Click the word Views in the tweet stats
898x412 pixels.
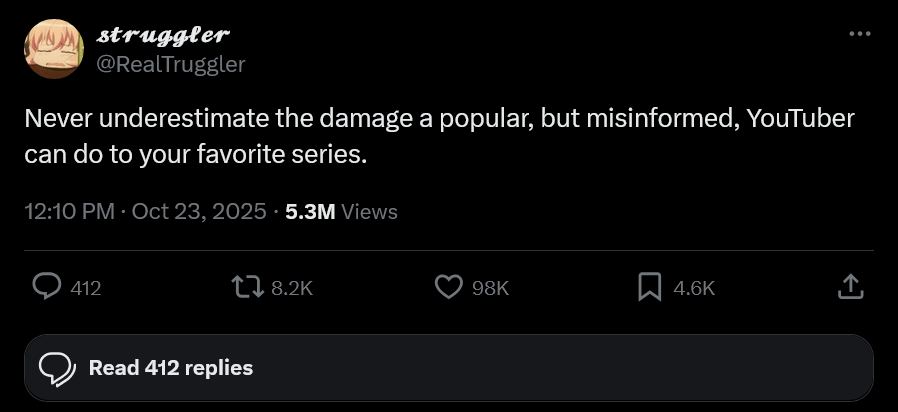tap(369, 212)
